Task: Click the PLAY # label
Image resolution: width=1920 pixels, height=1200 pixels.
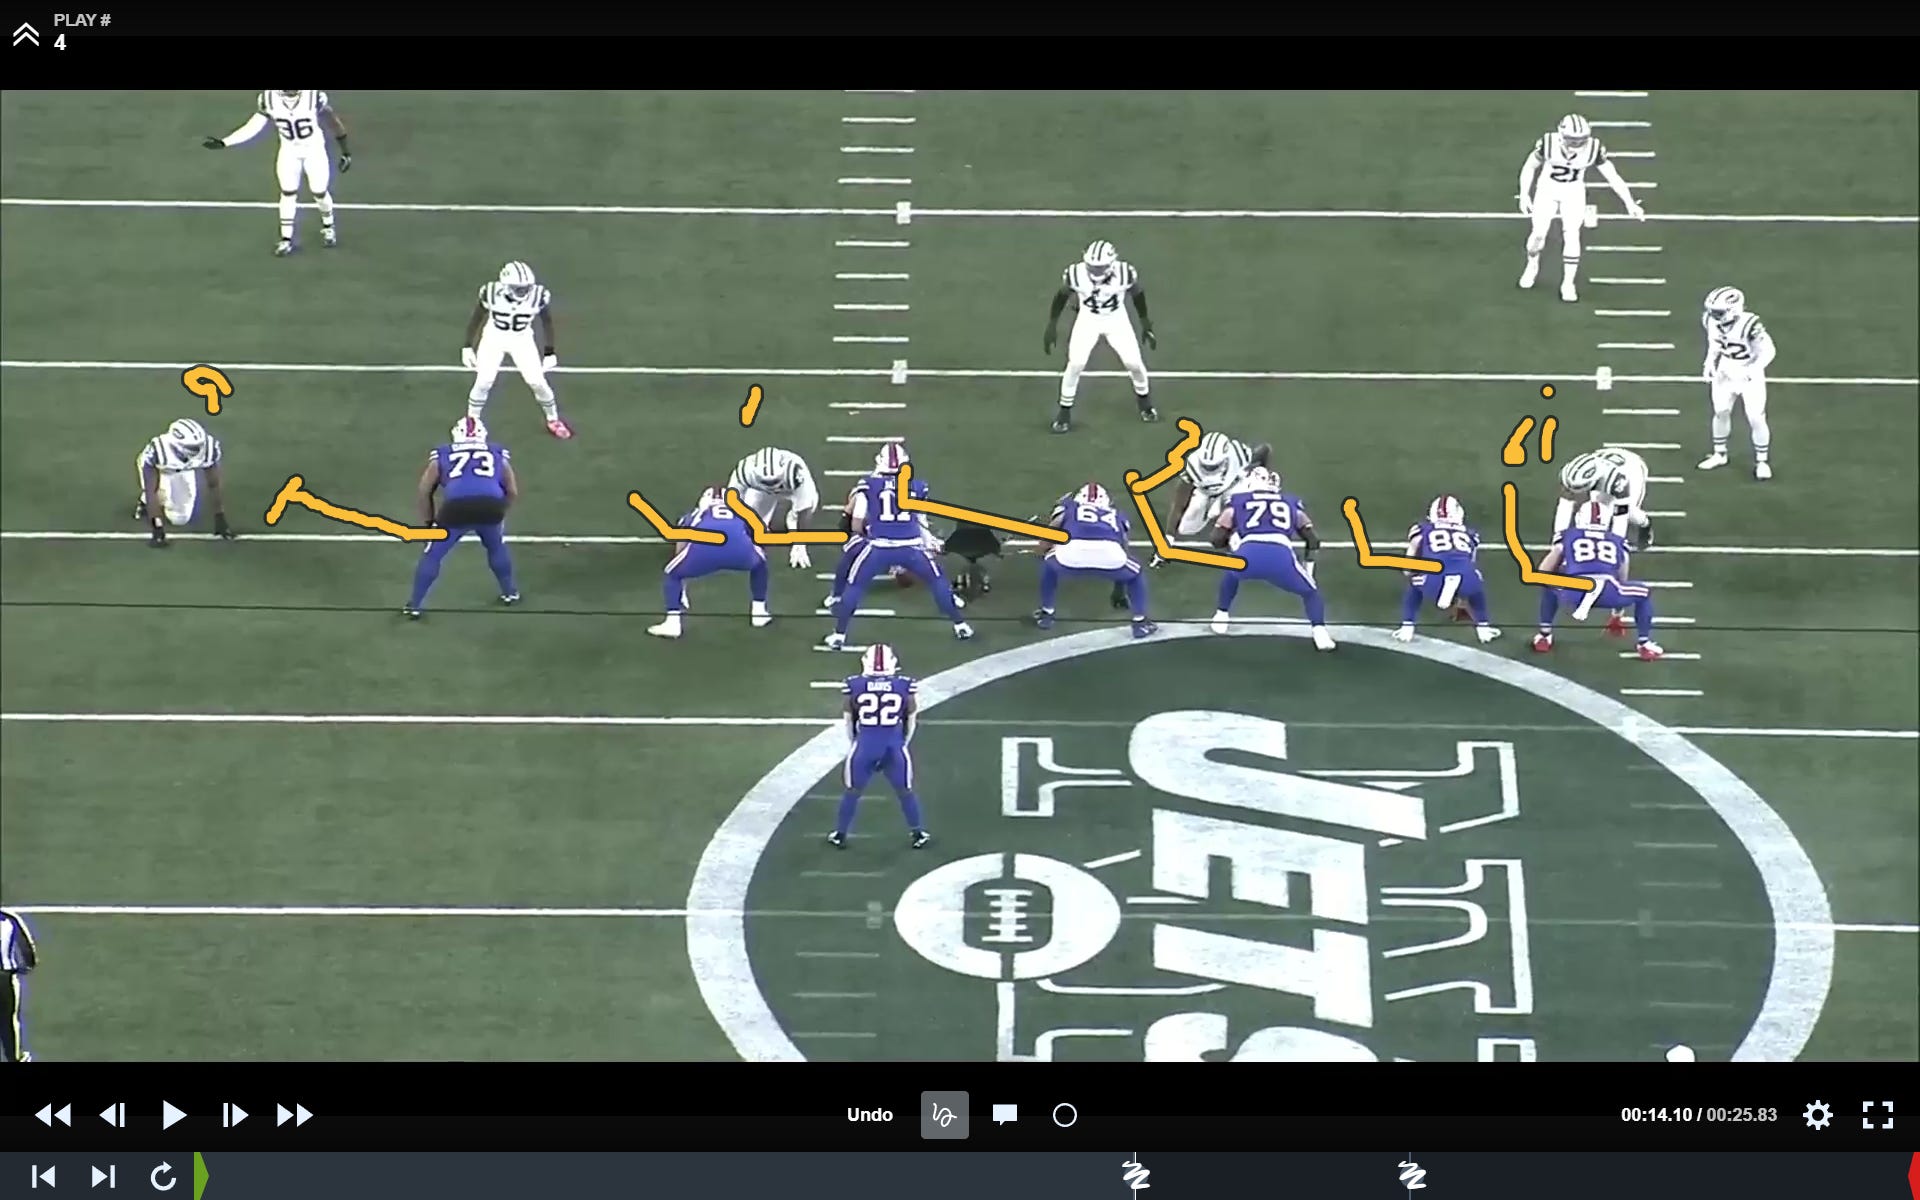Action: click(82, 20)
